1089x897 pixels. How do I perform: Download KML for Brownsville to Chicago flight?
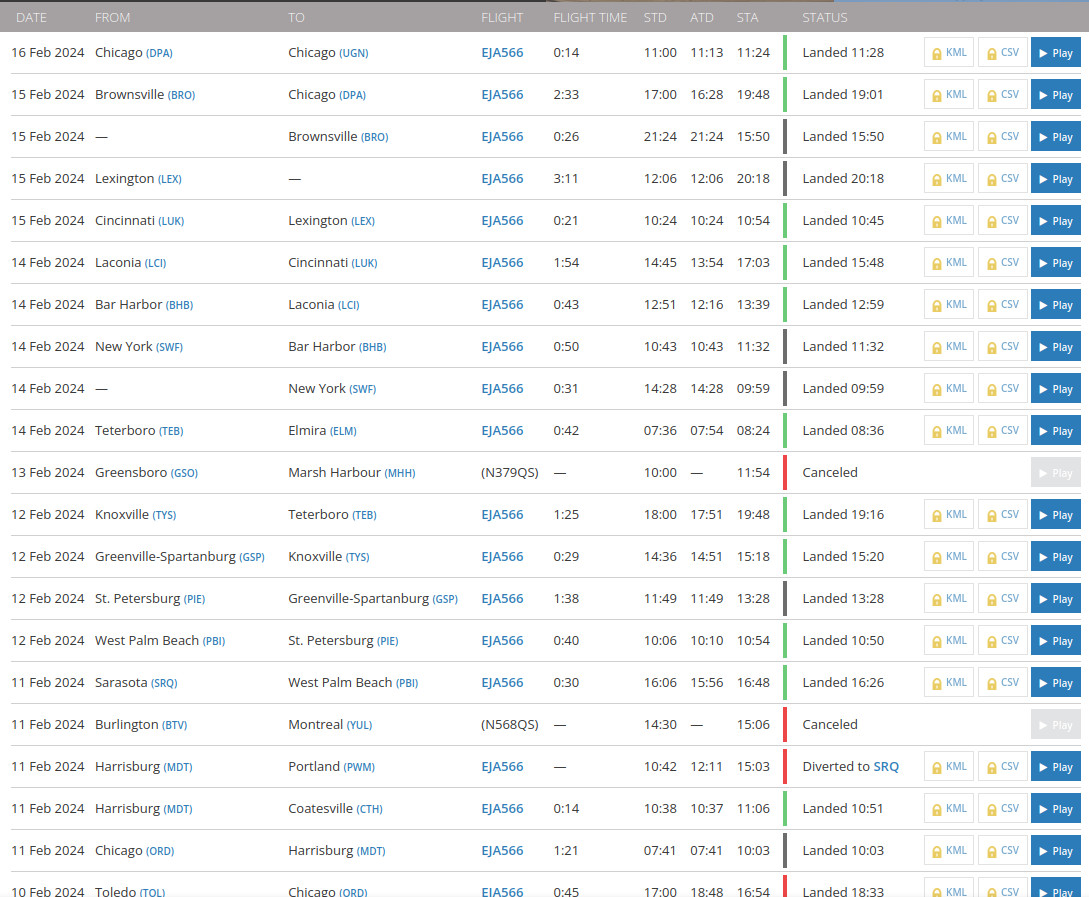click(948, 95)
